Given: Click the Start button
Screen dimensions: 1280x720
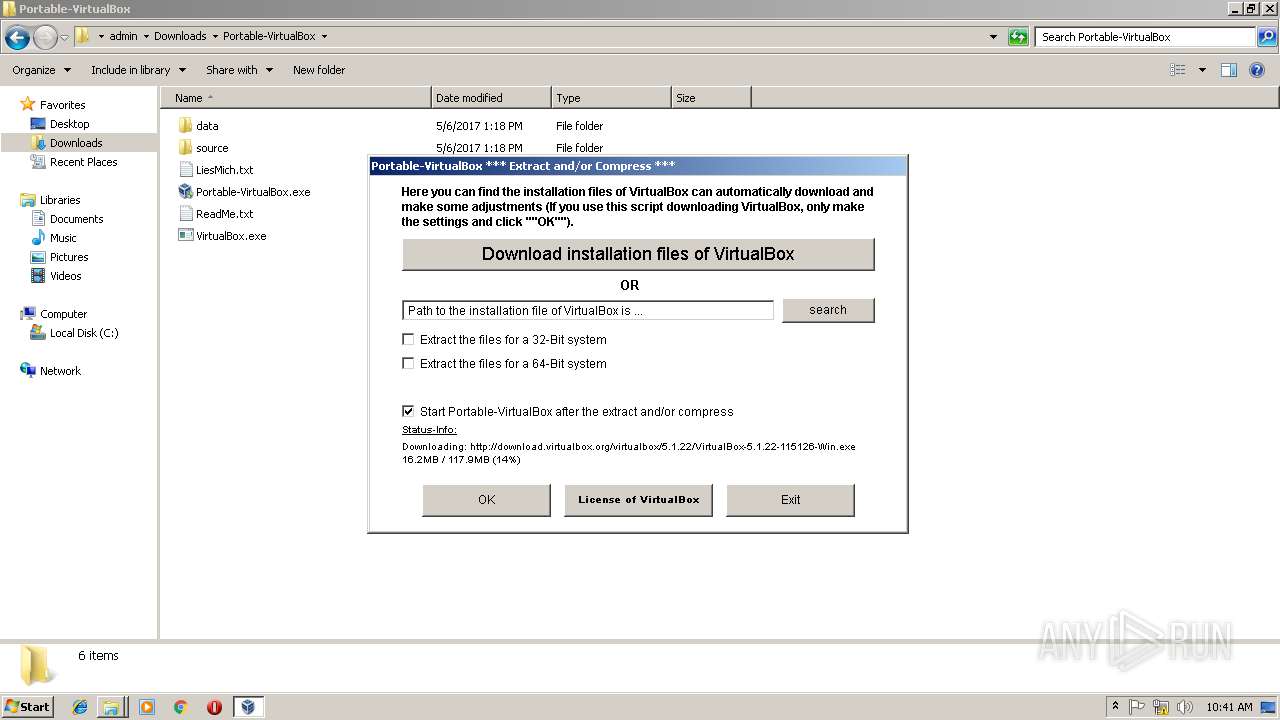Looking at the screenshot, I should point(27,707).
